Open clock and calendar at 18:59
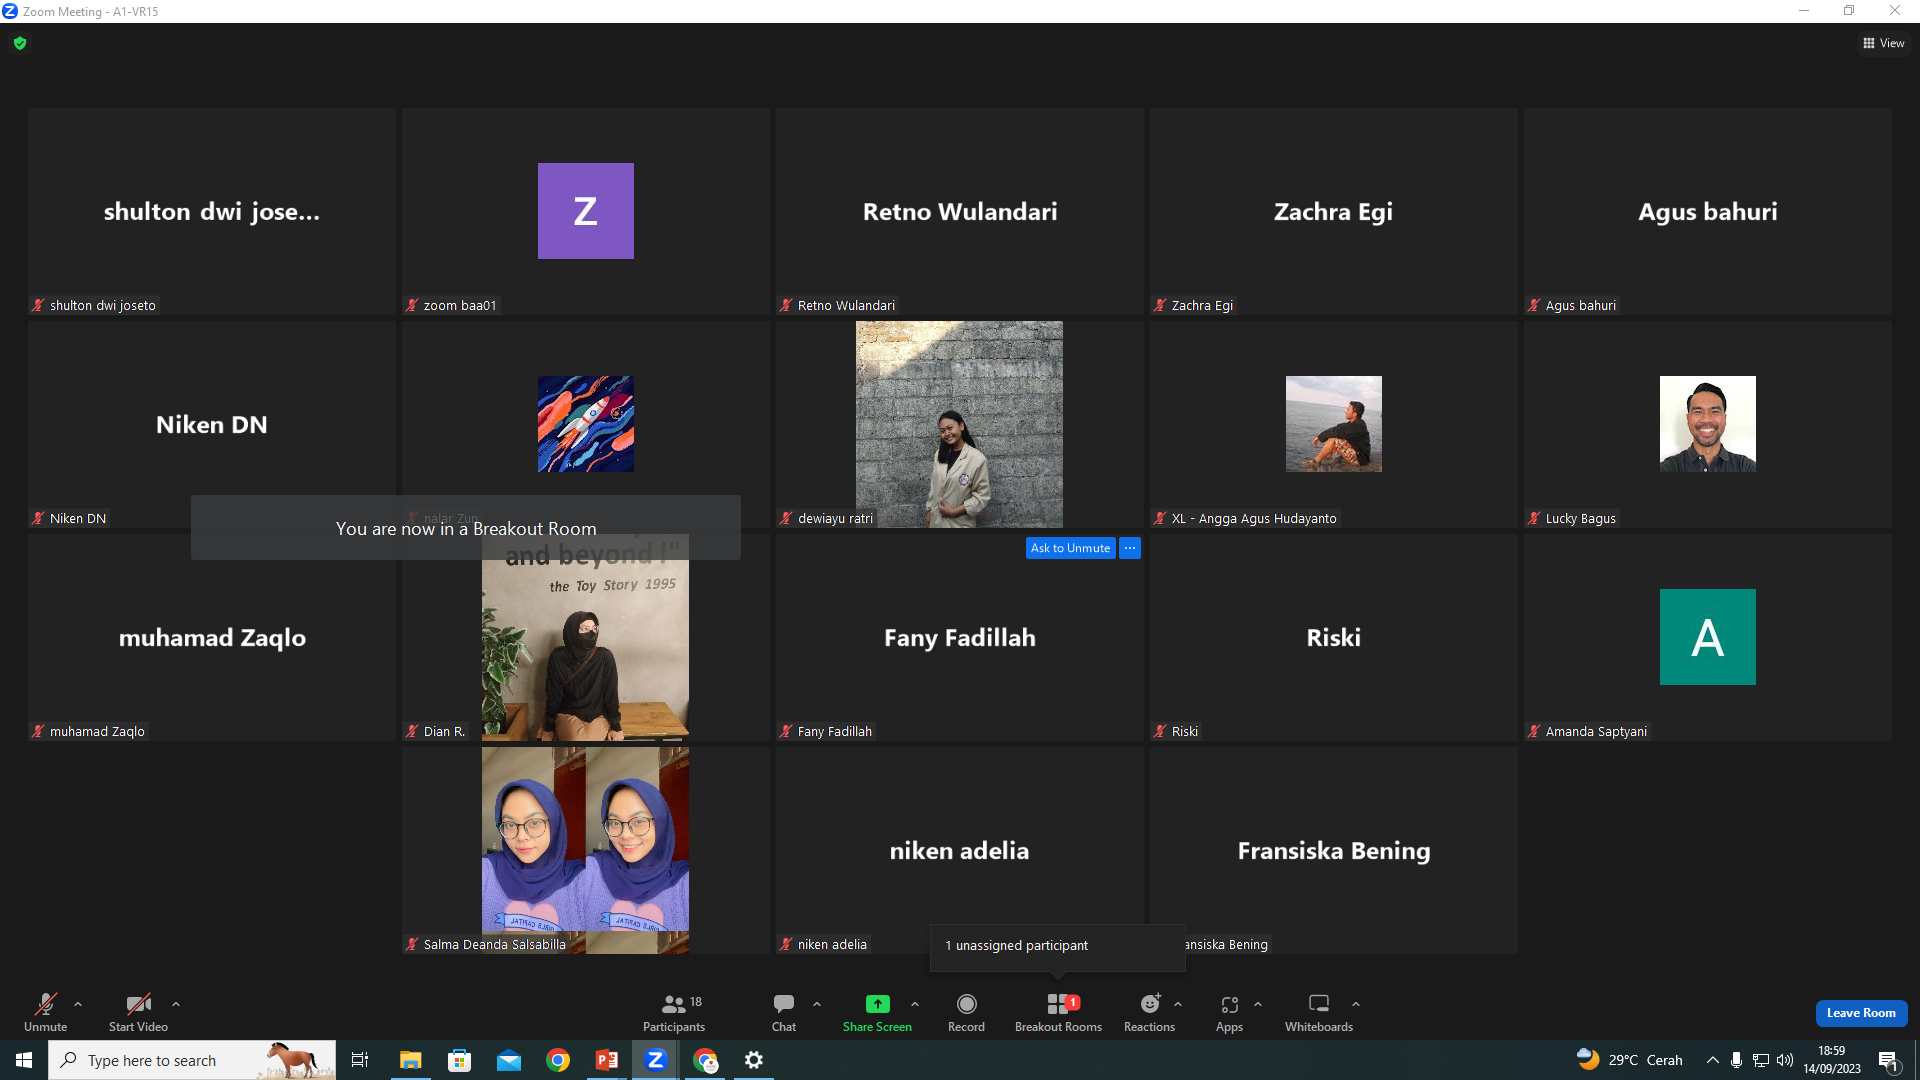Image resolution: width=1920 pixels, height=1080 pixels. [1832, 1060]
